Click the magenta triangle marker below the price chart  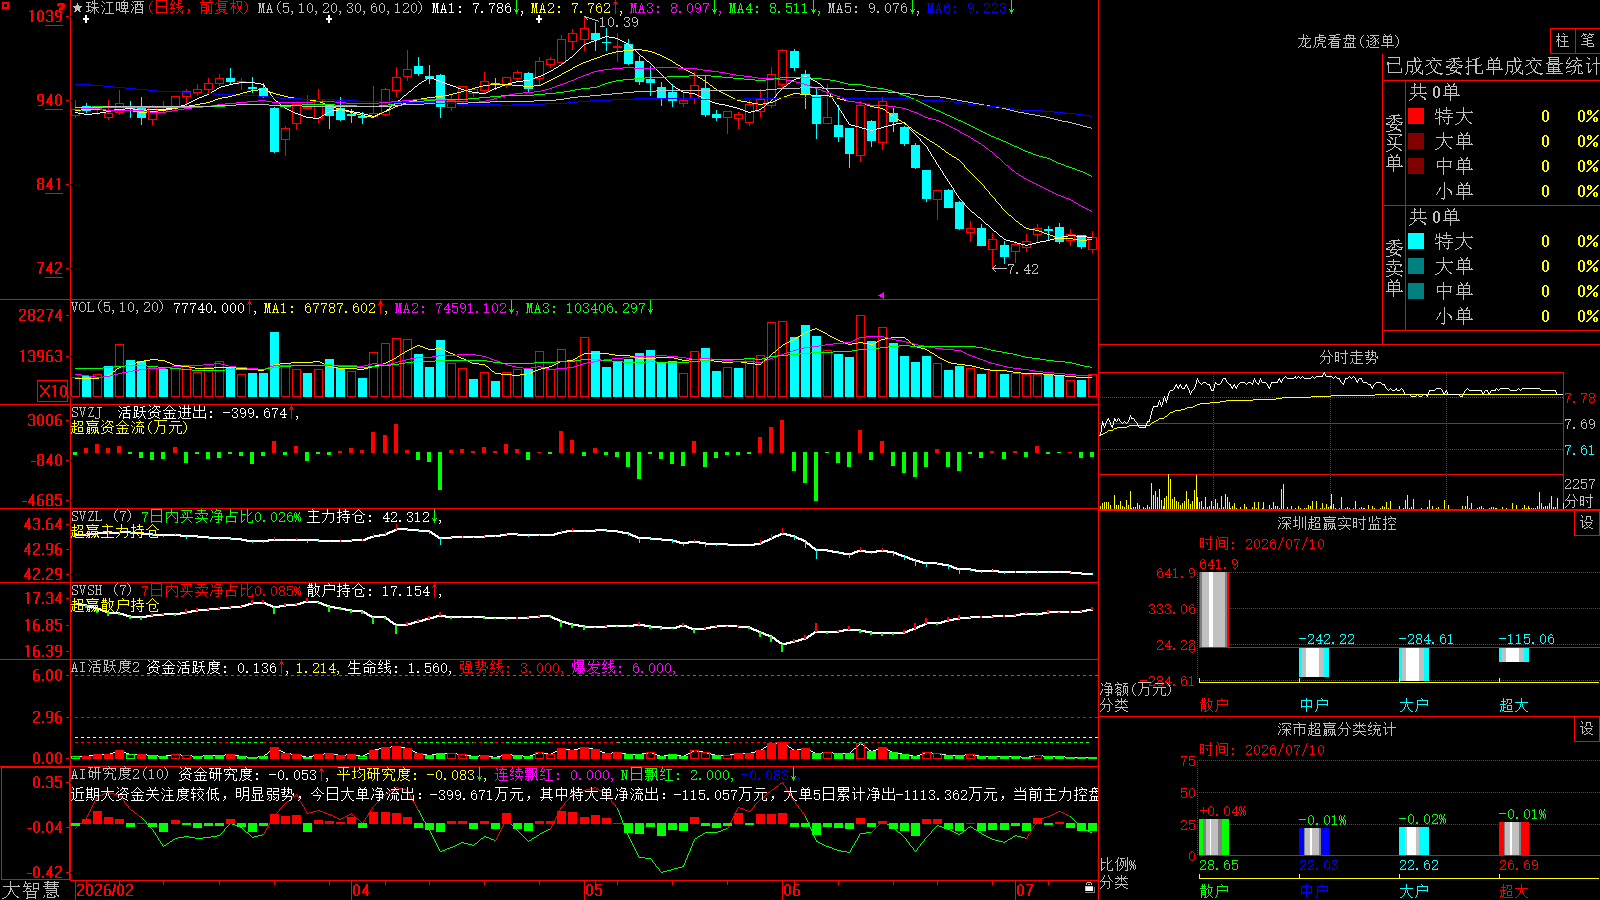[881, 295]
